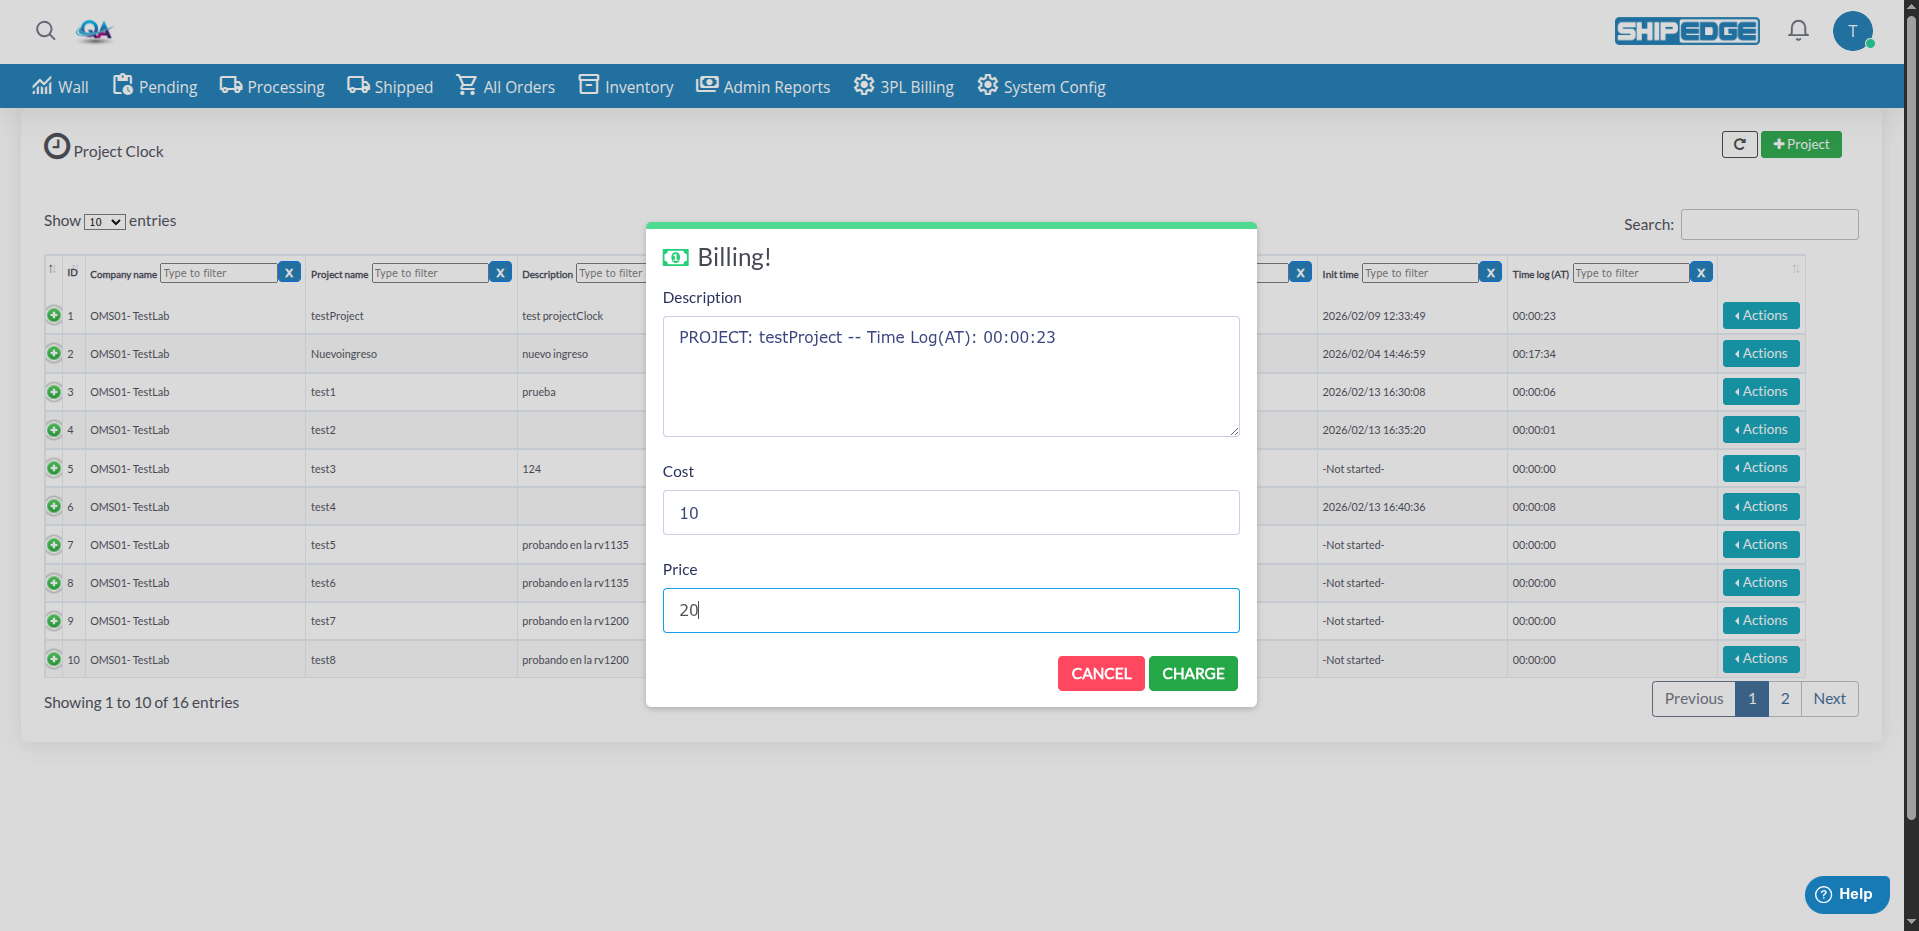Open the notifications bell
This screenshot has width=1919, height=931.
pyautogui.click(x=1798, y=31)
